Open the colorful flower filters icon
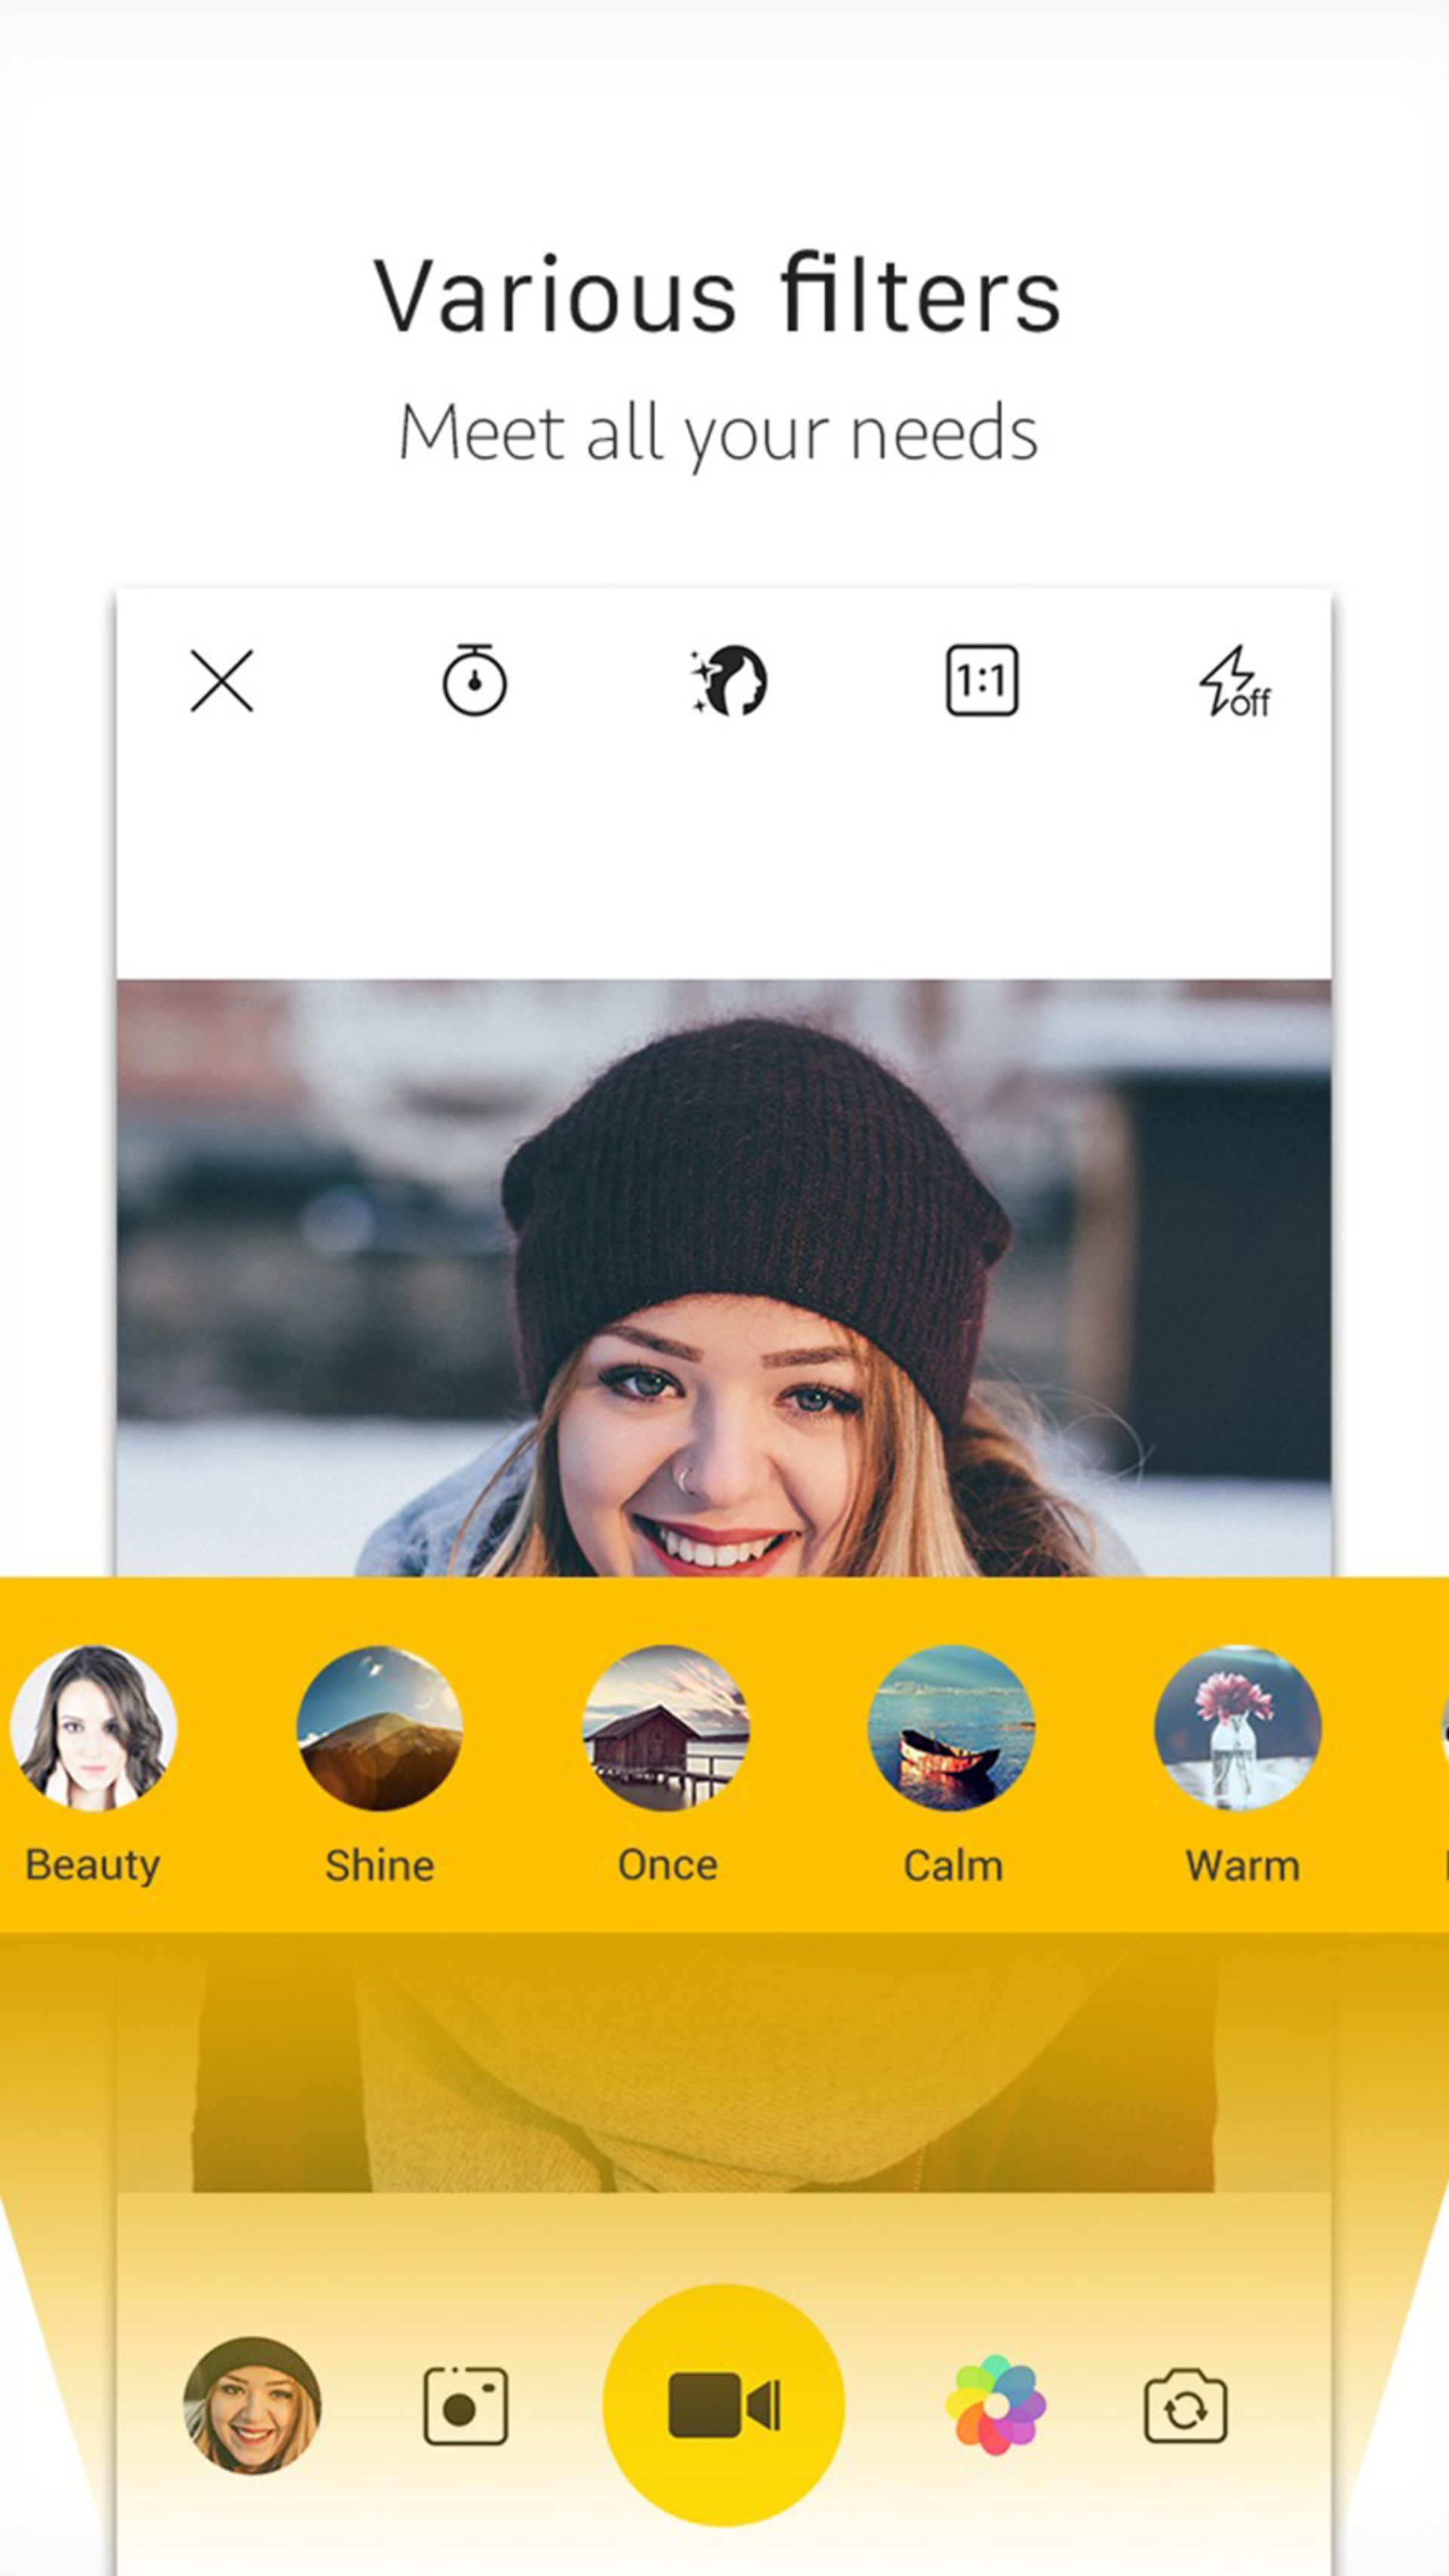Screen dimensions: 1449x2576 [996, 2405]
